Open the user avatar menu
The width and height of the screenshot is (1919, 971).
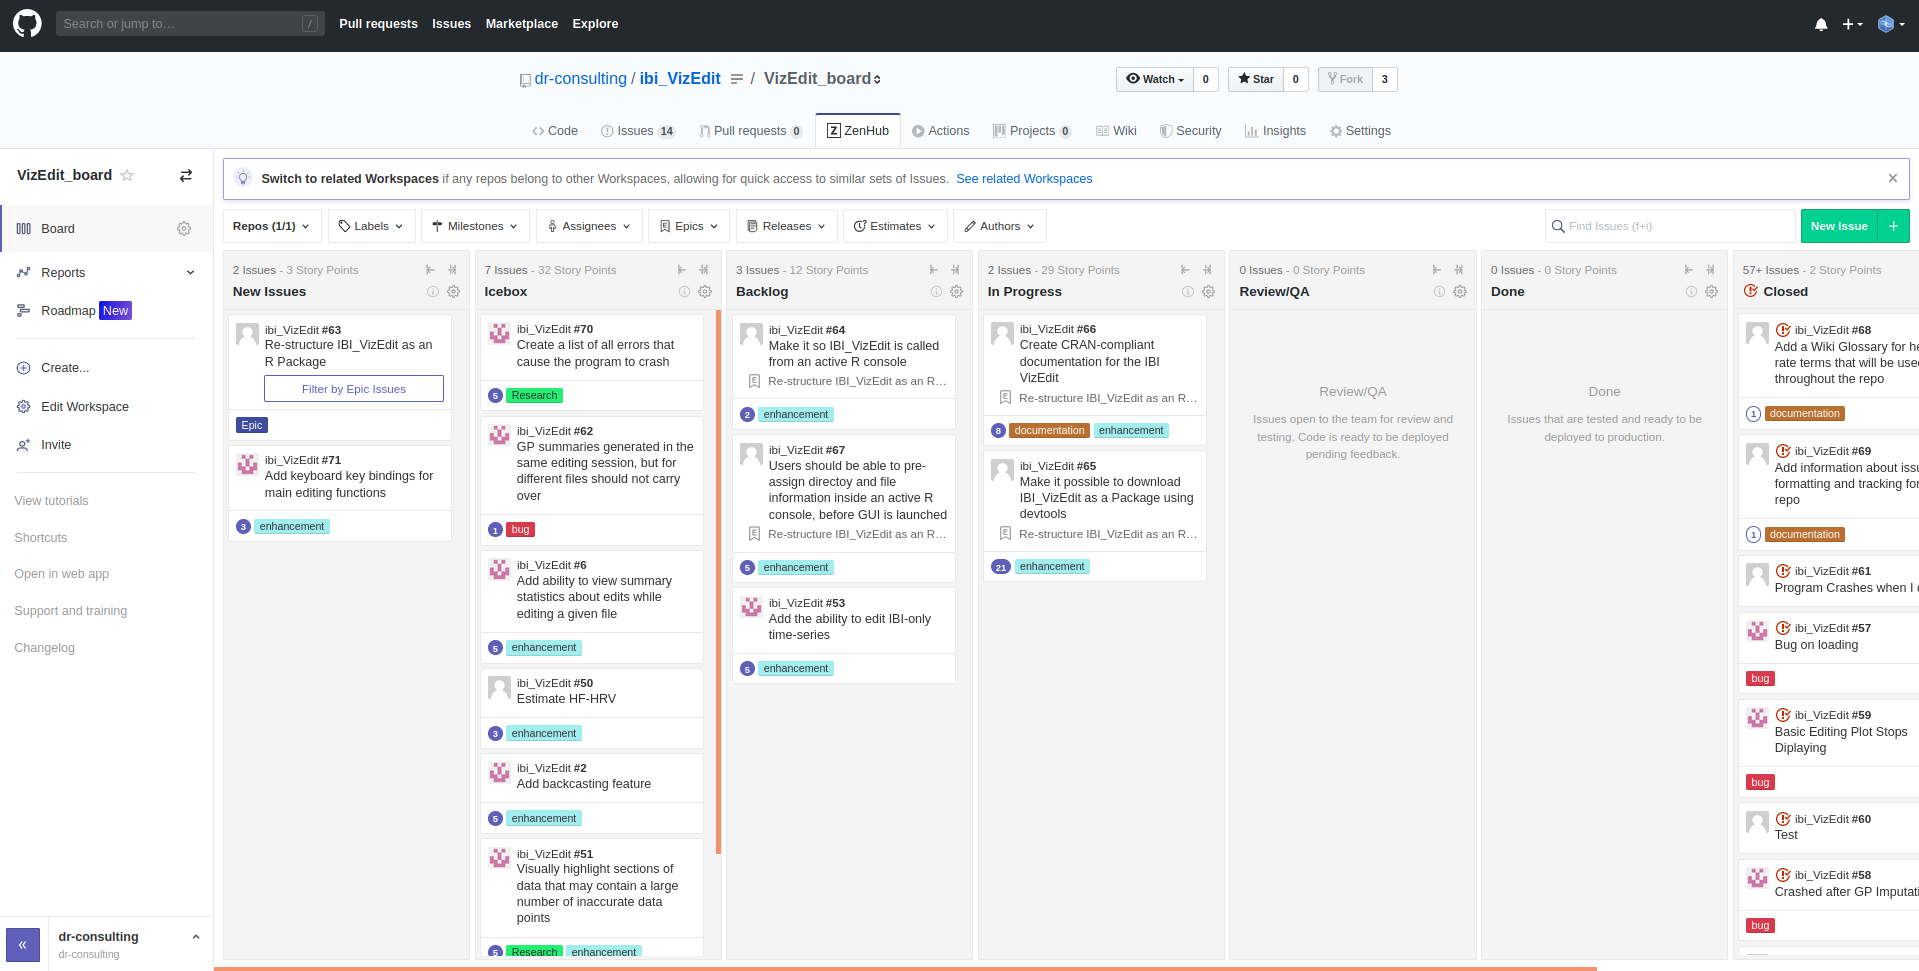coord(1891,24)
